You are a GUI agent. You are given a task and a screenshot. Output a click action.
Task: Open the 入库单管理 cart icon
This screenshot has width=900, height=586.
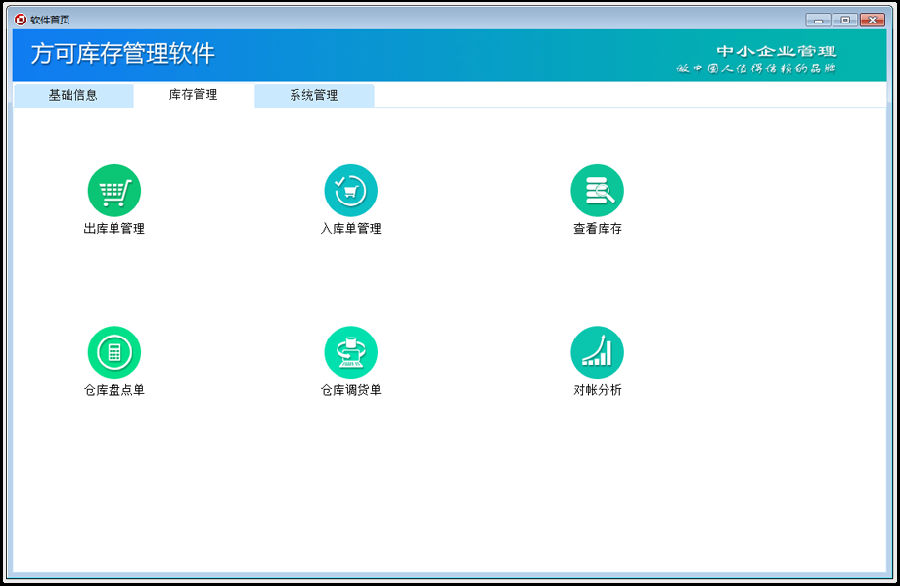350,190
